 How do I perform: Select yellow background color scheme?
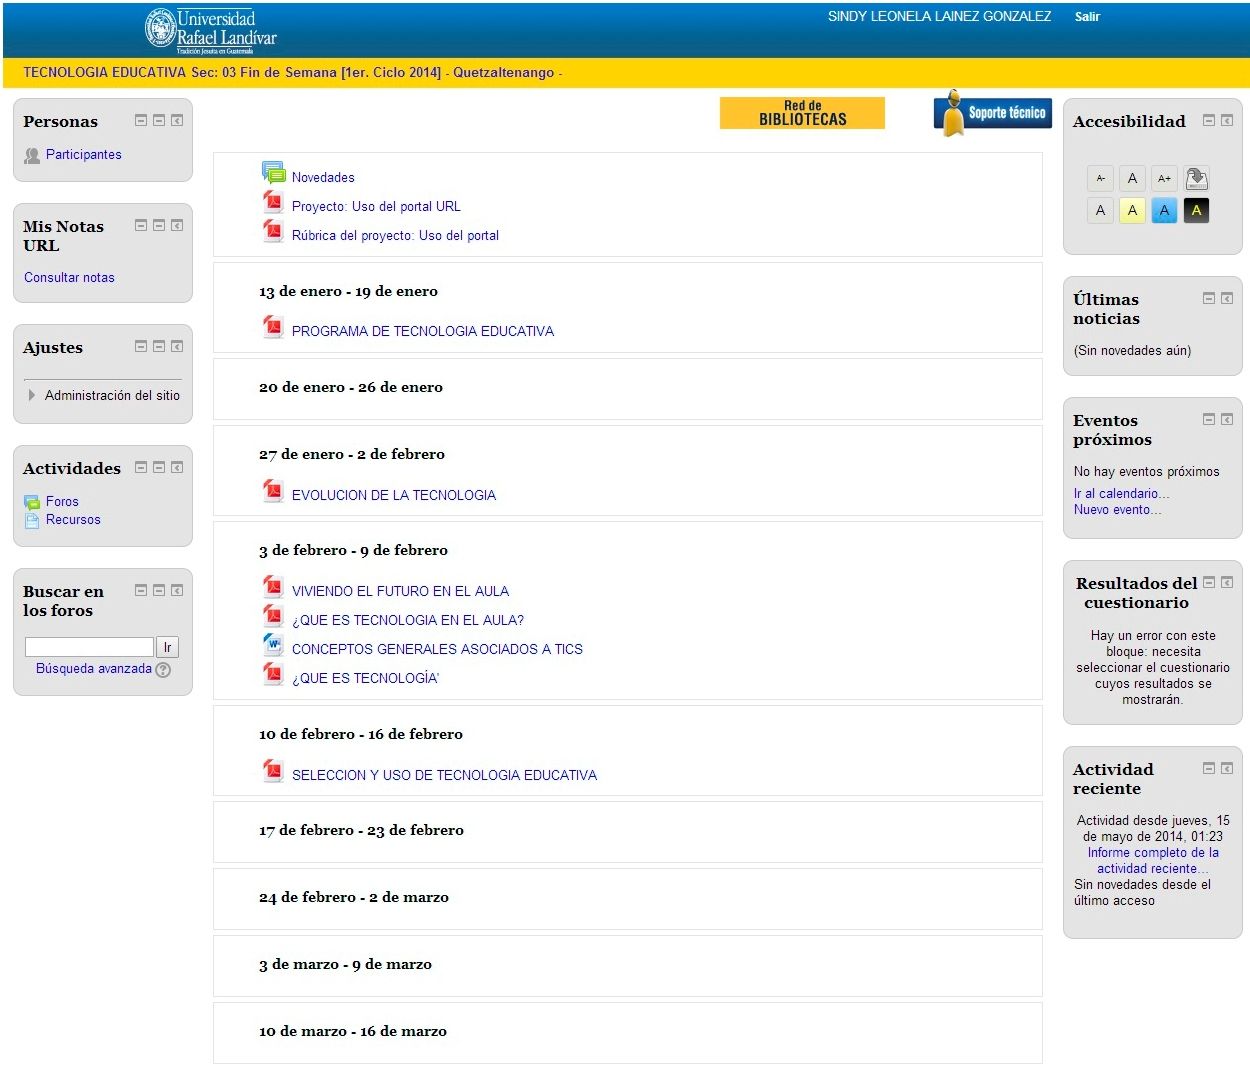pos(1132,210)
